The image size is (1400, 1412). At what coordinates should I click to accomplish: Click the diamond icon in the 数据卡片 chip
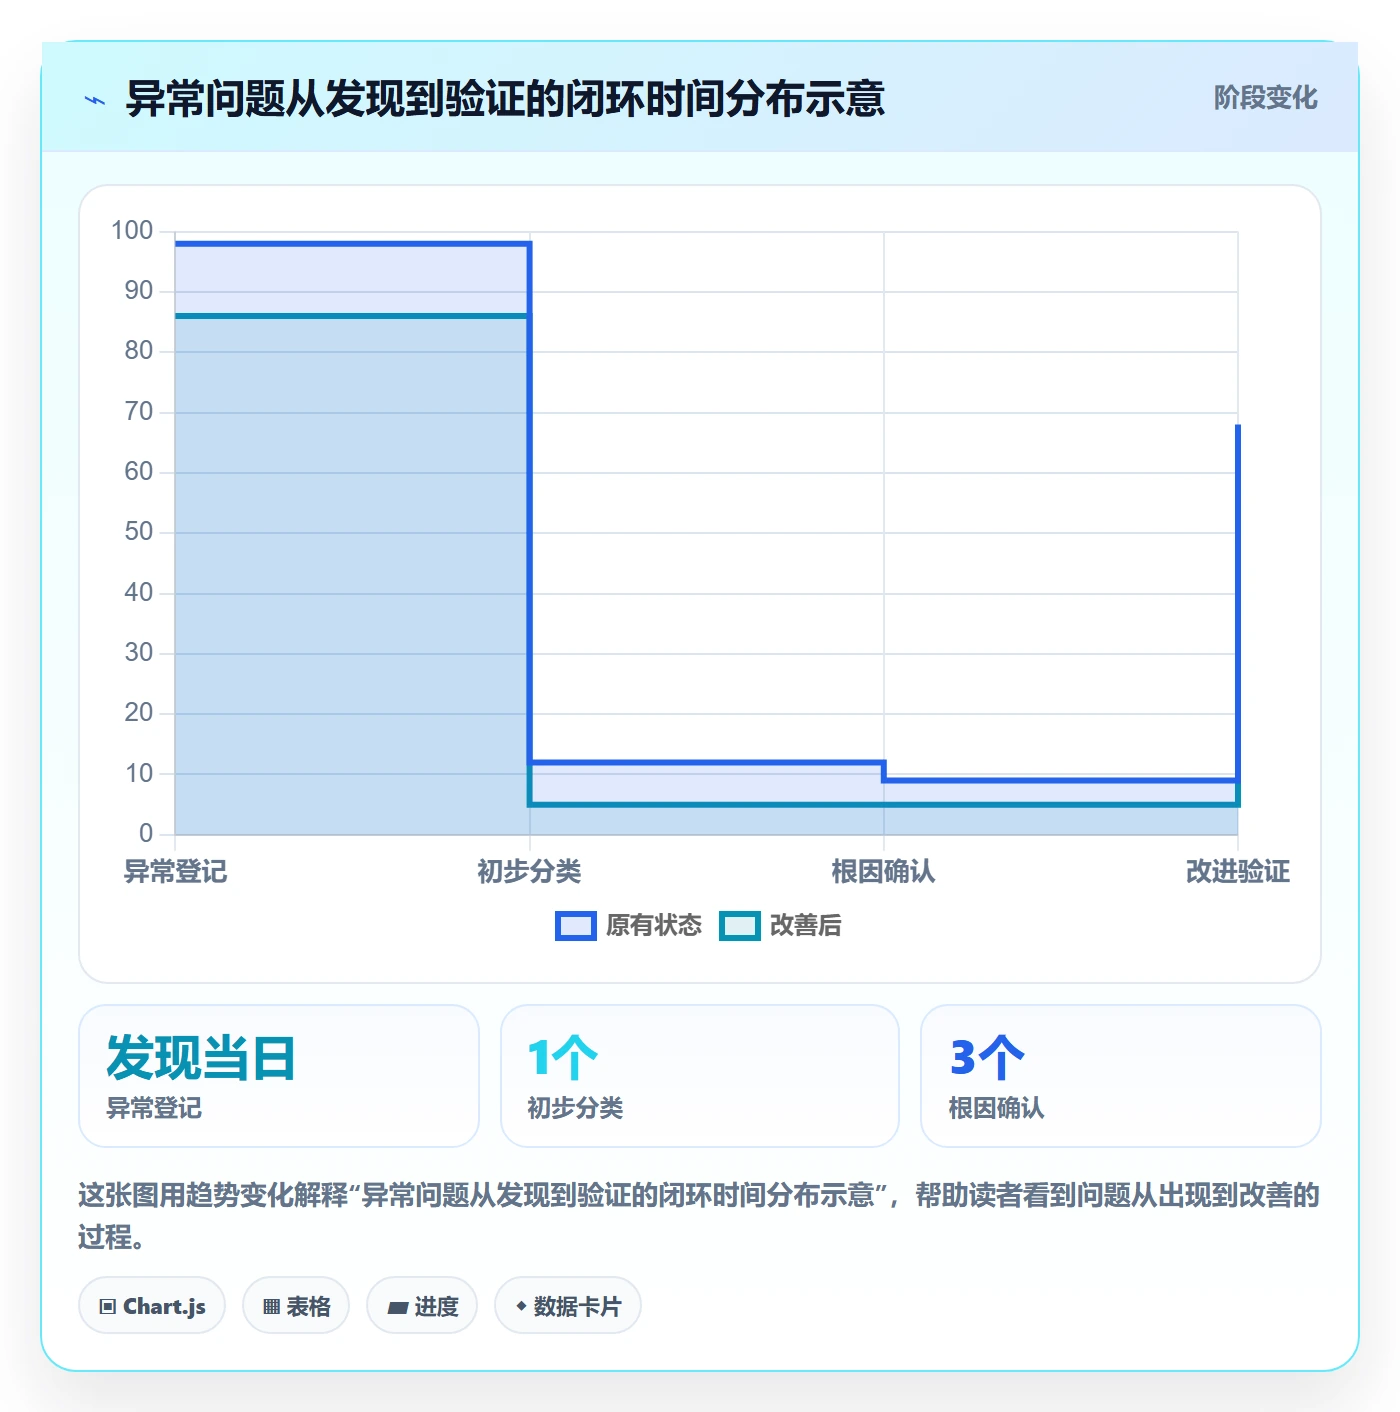tap(521, 1306)
